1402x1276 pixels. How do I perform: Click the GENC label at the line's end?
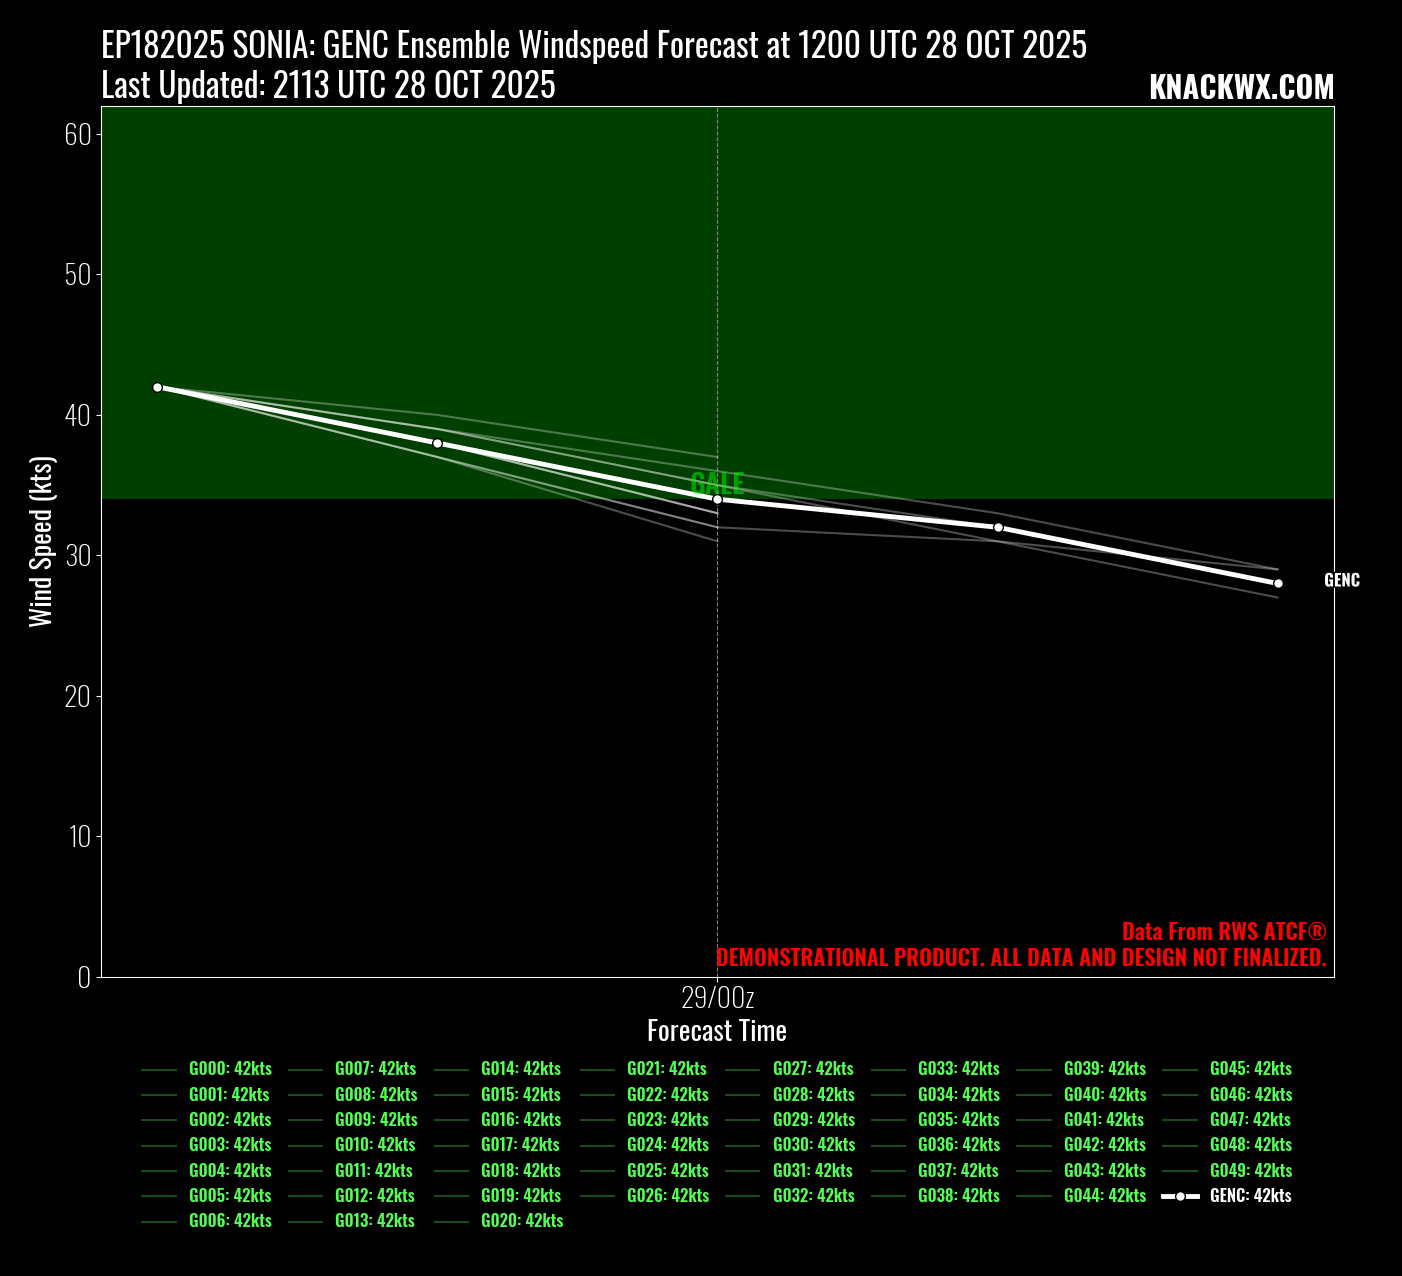[x=1341, y=580]
